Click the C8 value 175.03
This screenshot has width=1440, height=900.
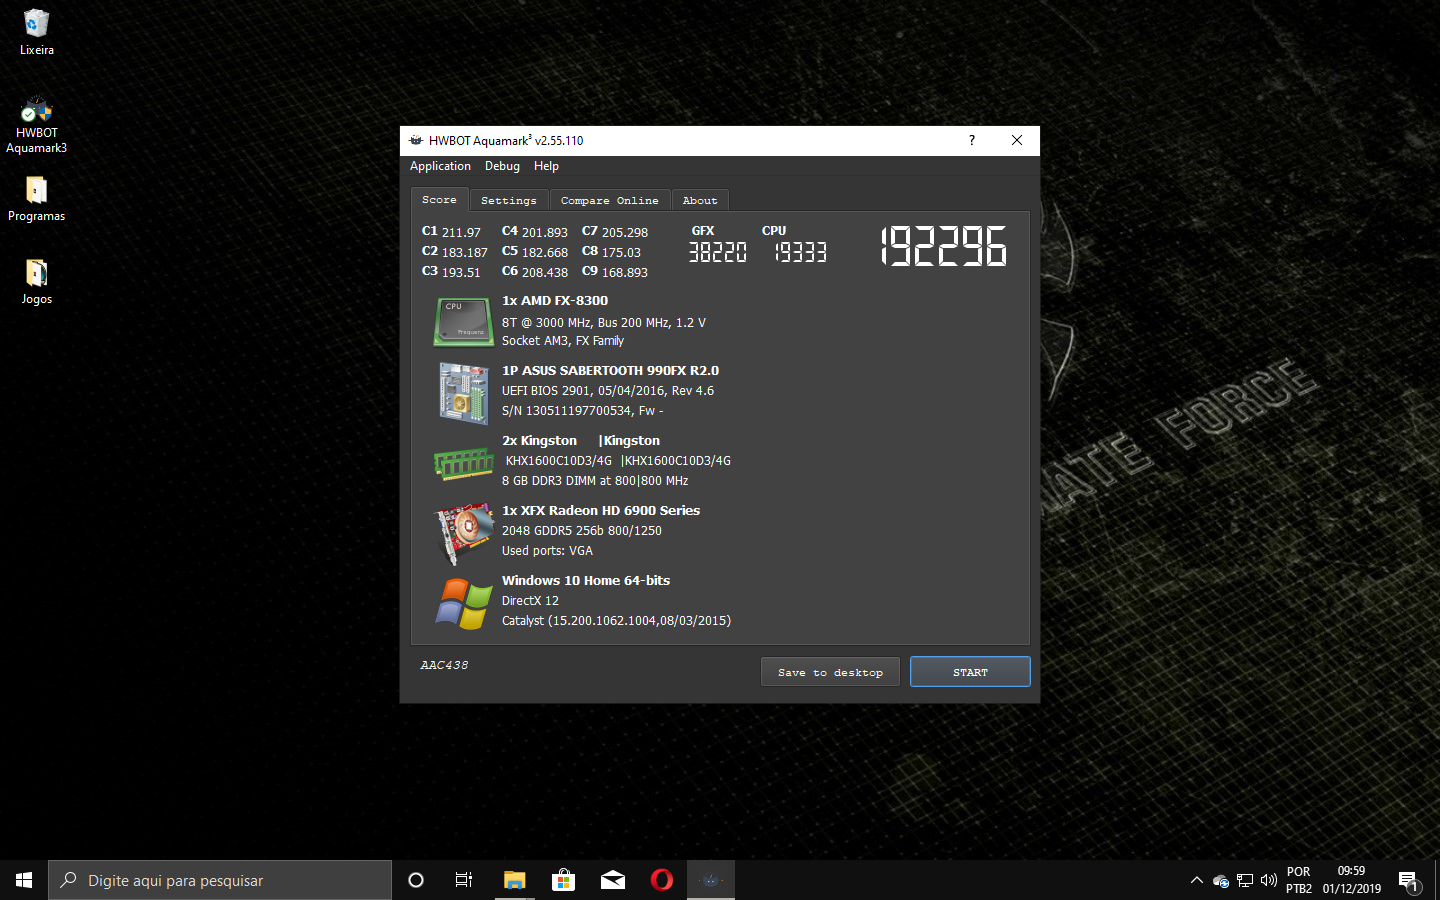(x=621, y=252)
